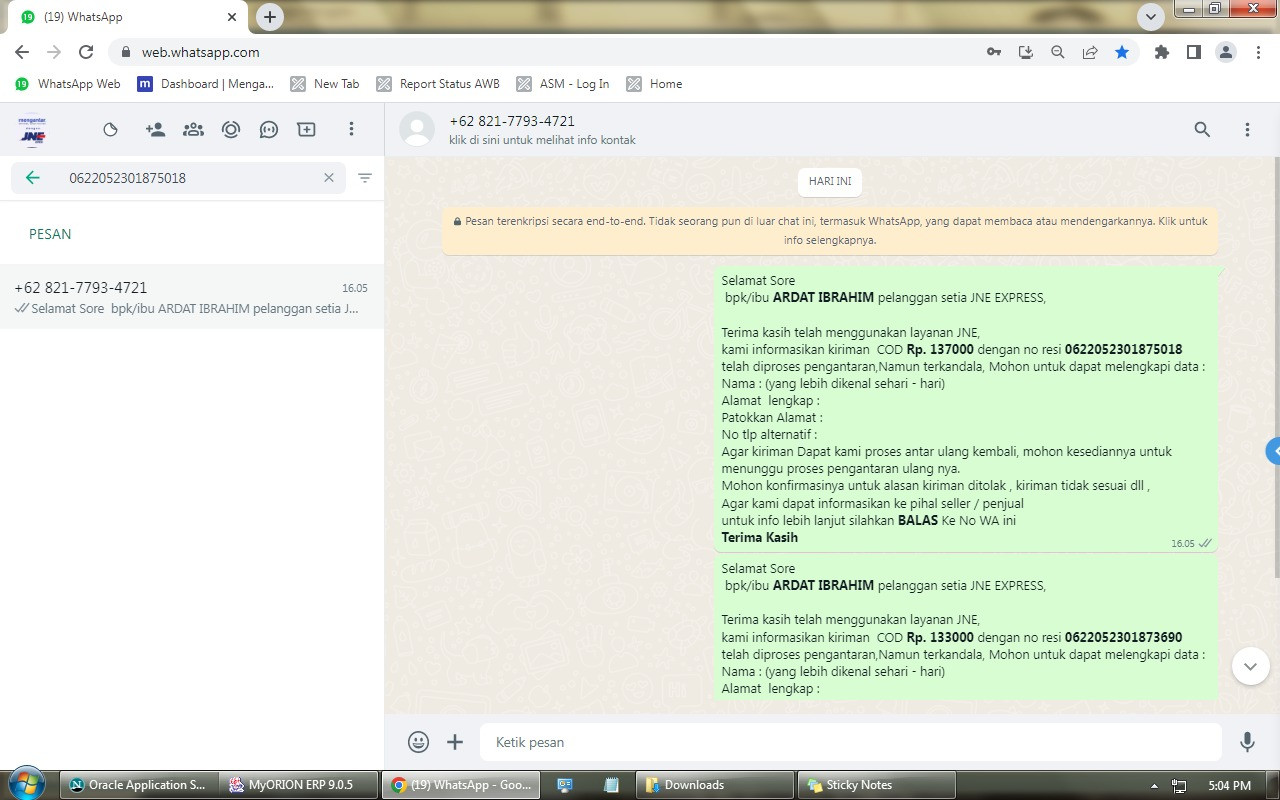
Task: Share this page icon
Action: coord(1090,52)
